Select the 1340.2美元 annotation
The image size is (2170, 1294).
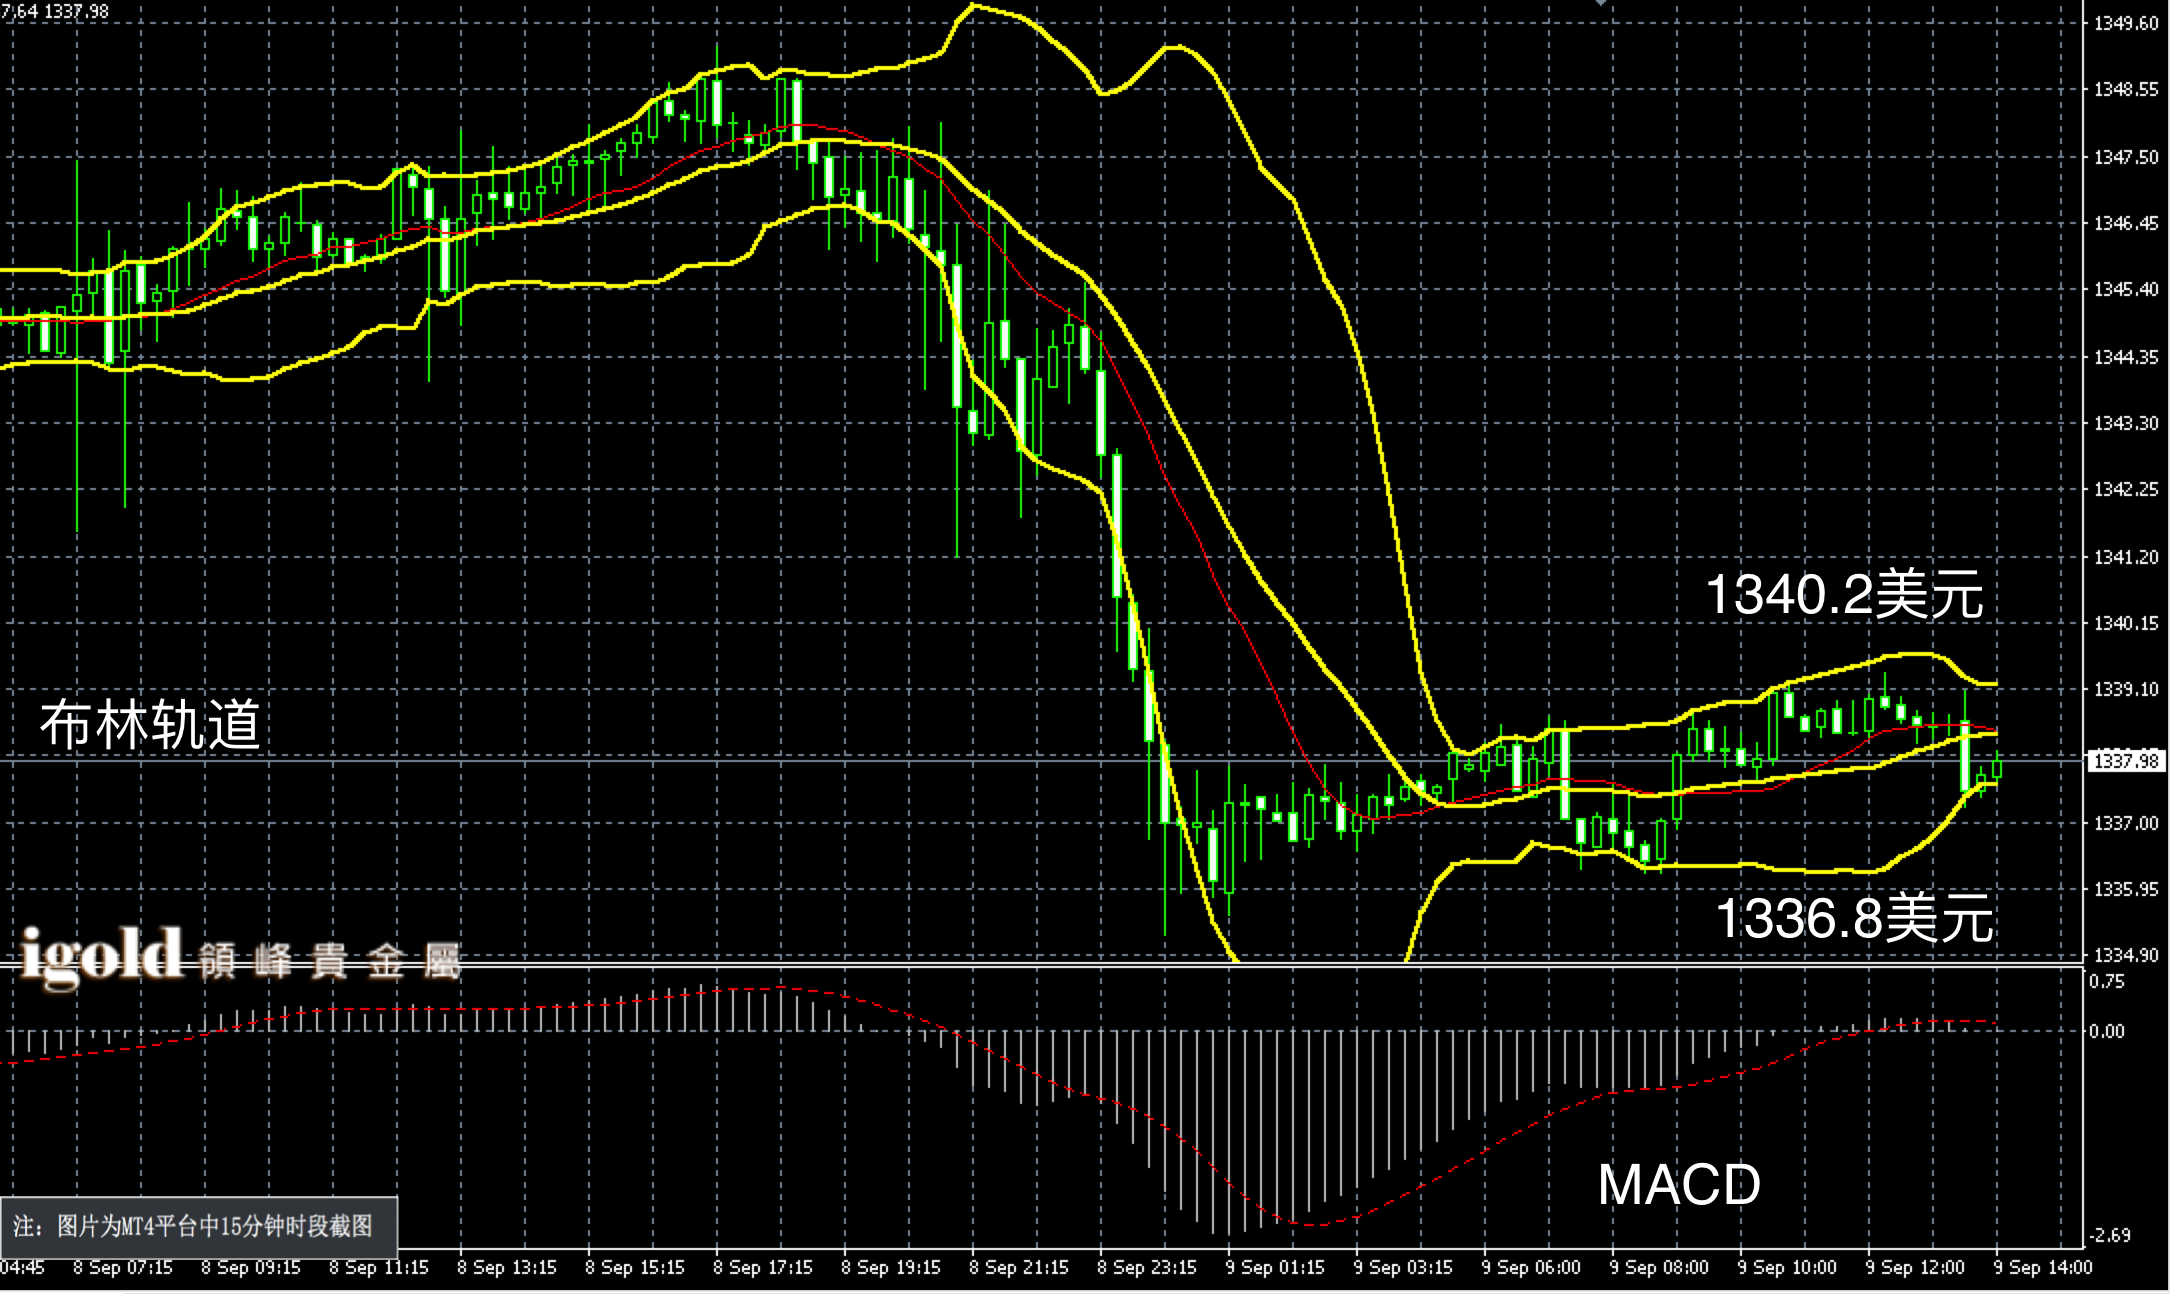[1843, 595]
